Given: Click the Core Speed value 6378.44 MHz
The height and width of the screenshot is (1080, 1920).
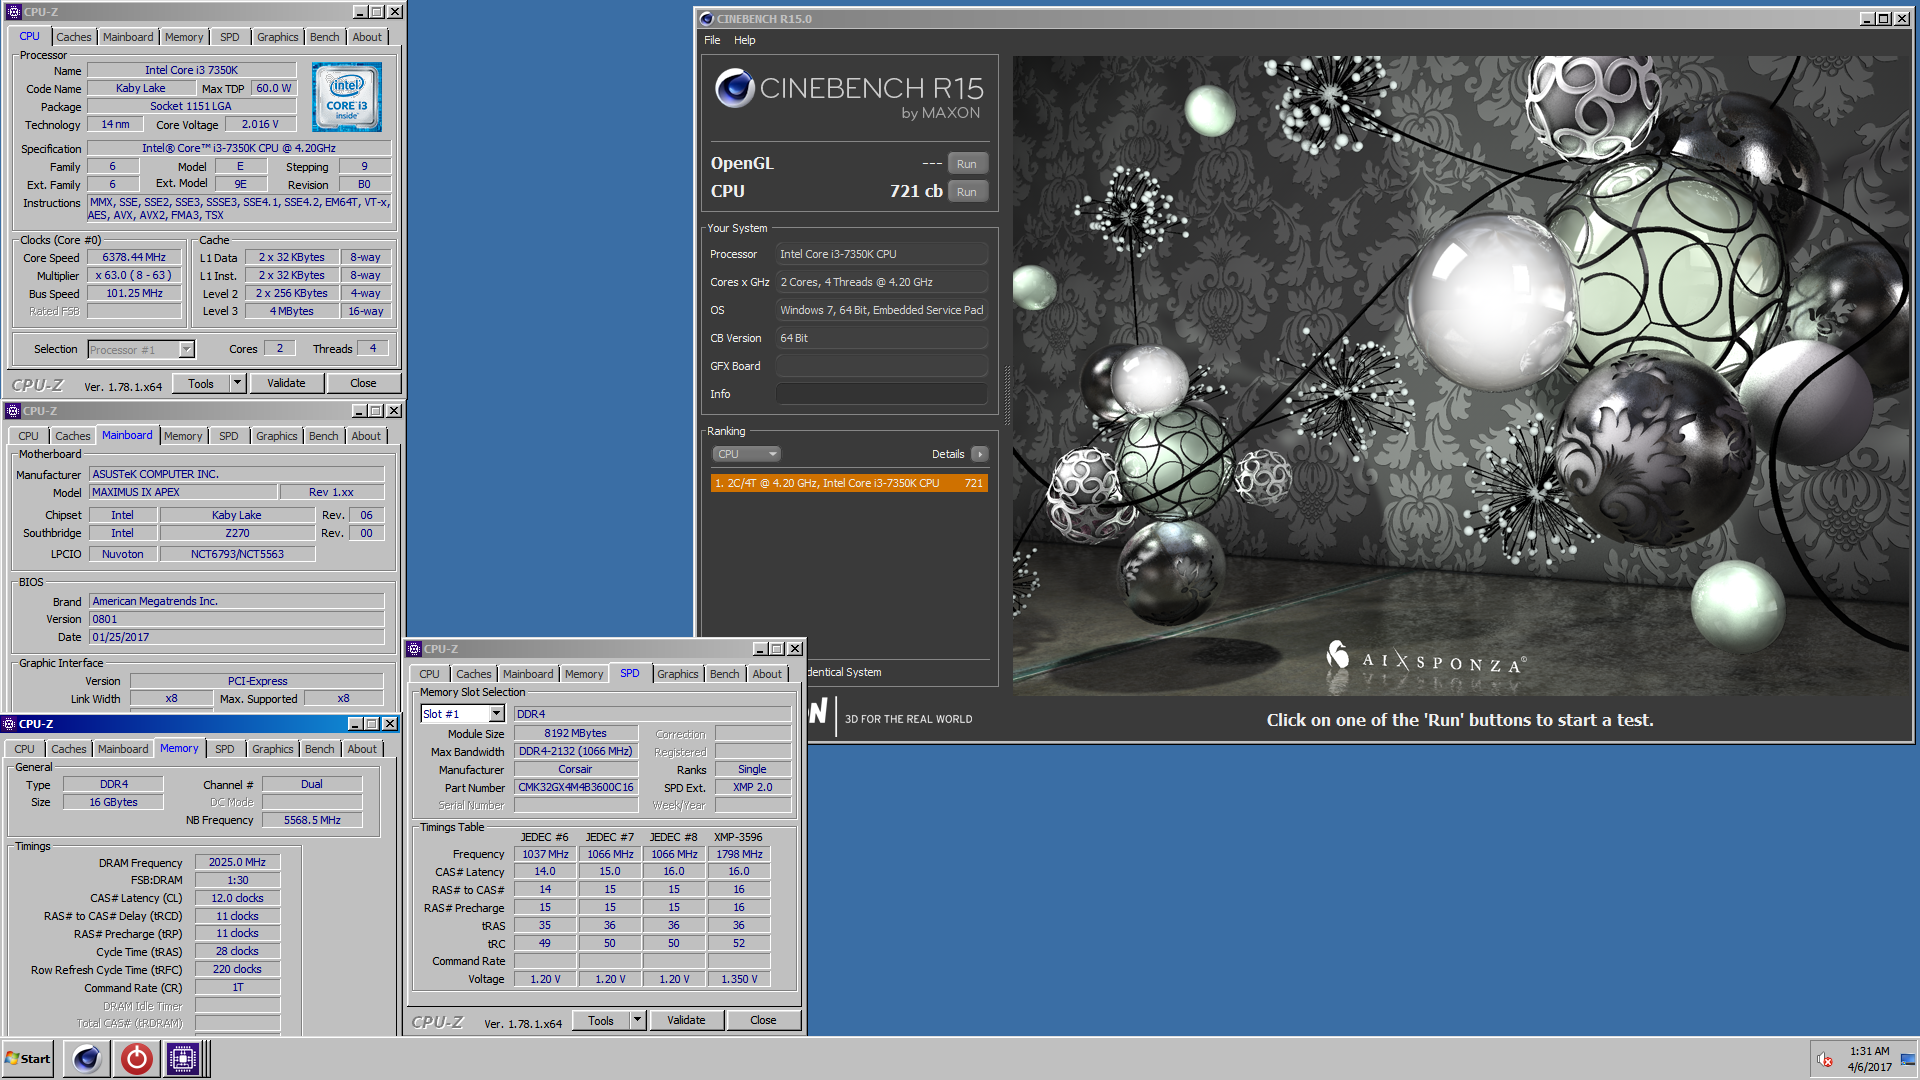Looking at the screenshot, I should click(x=134, y=257).
